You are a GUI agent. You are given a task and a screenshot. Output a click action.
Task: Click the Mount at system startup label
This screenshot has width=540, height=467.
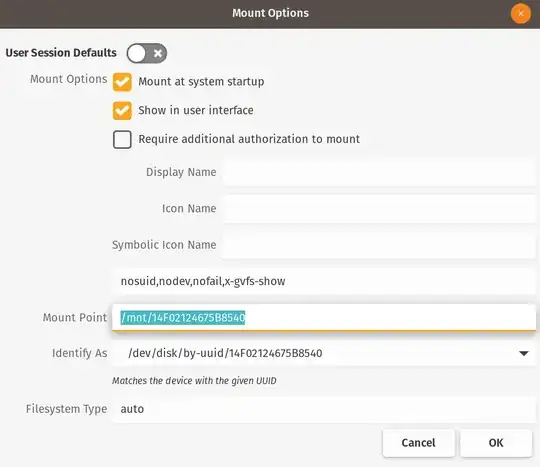(x=201, y=82)
